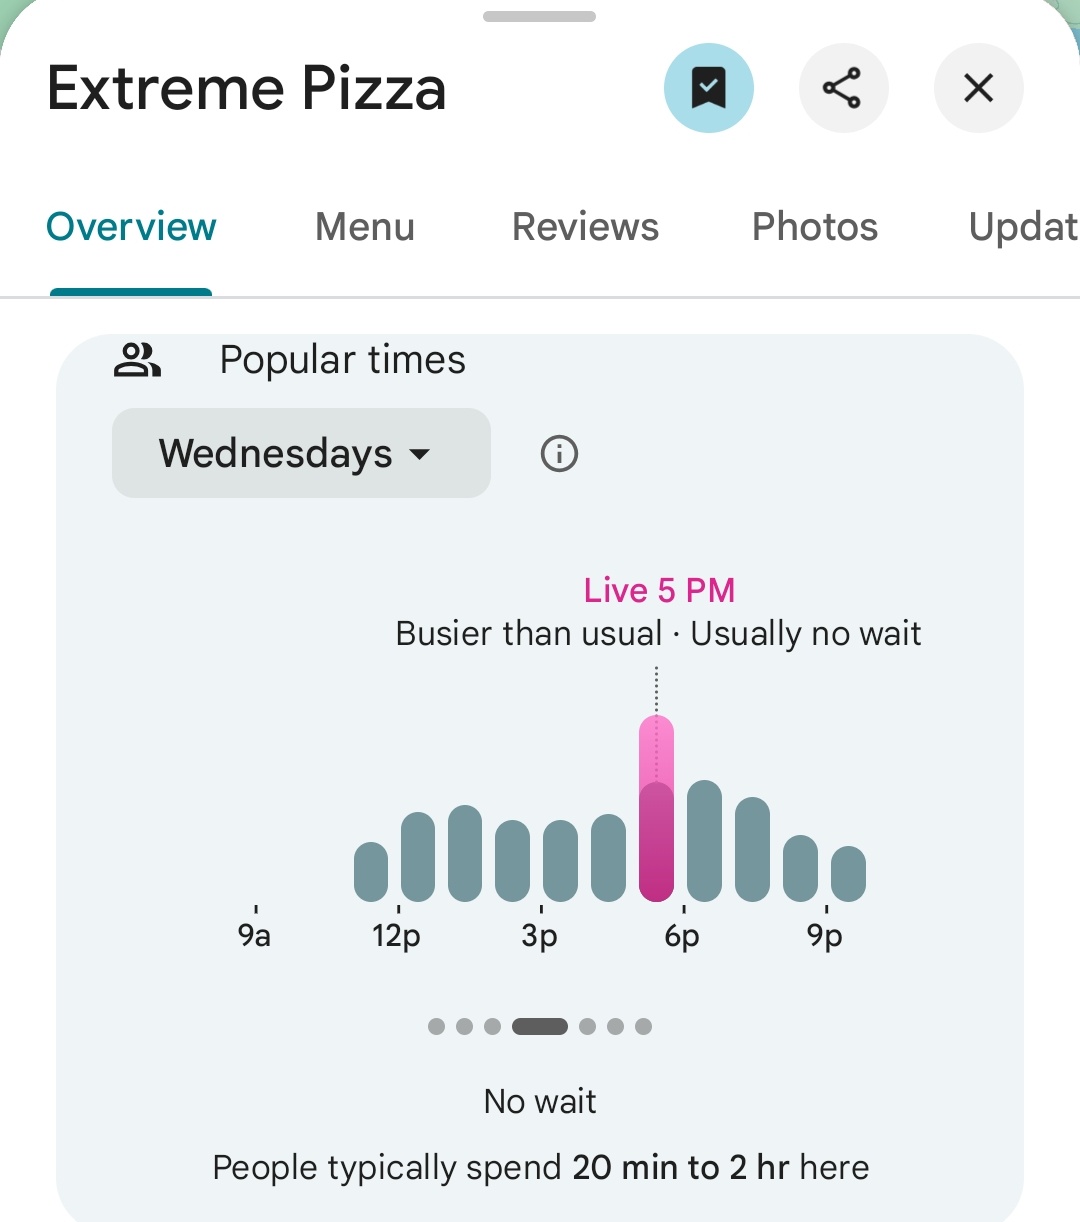Image resolution: width=1080 pixels, height=1222 pixels.
Task: Tap the 6 PM bar in chart
Action: pyautogui.click(x=704, y=842)
